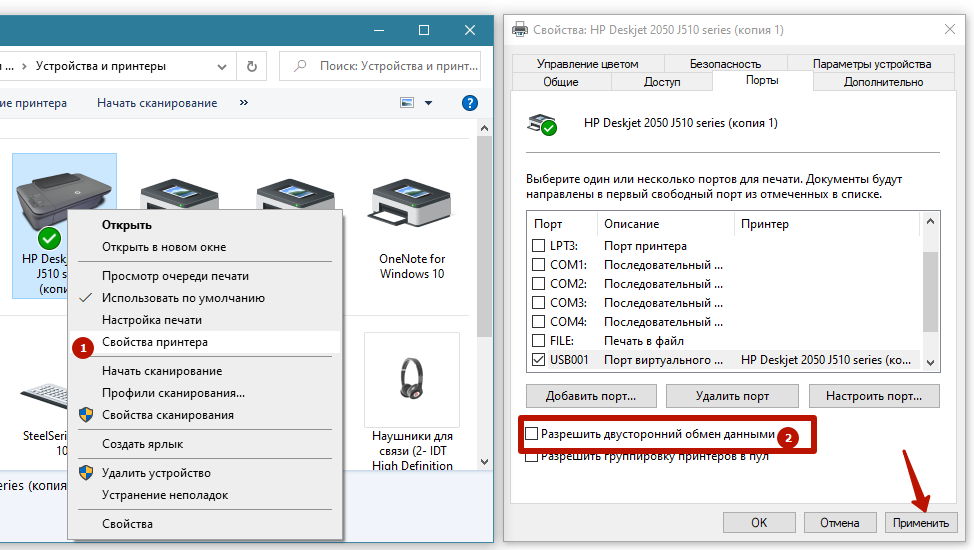974x550 pixels.
Task: Click the Отмена button
Action: point(840,523)
